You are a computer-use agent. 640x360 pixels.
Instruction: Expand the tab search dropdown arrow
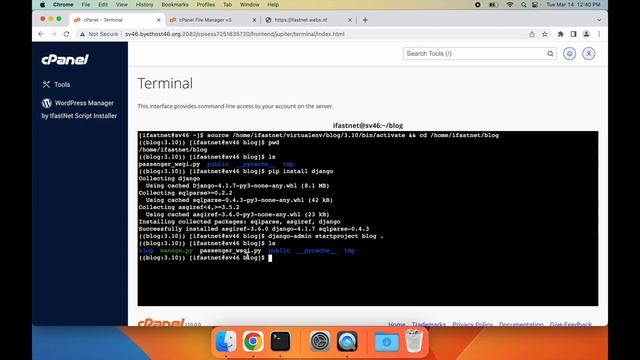(x=599, y=20)
